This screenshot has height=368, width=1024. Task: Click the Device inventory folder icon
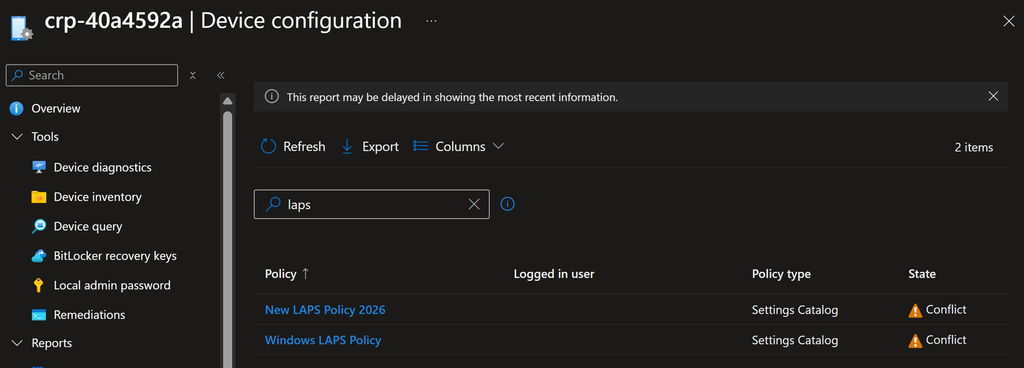[39, 197]
